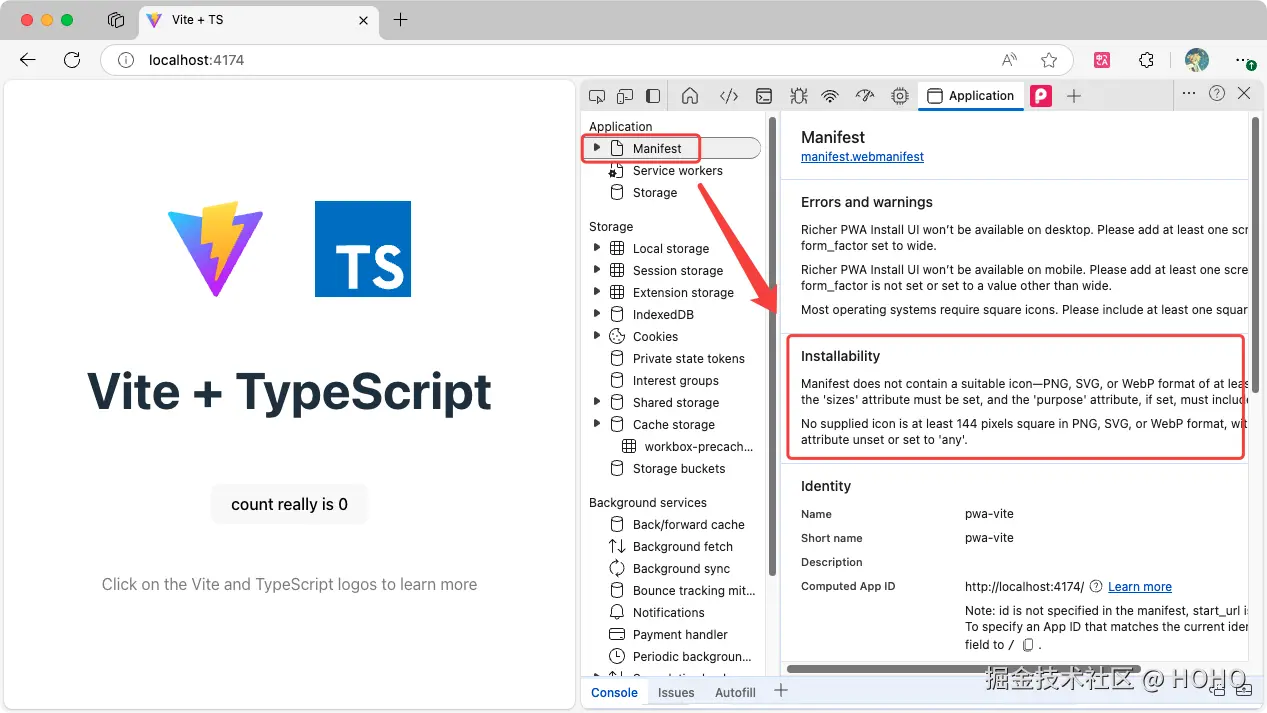Screen dimensions: 1267x713
Task: Expand Cookies tree arrow
Action: [597, 336]
